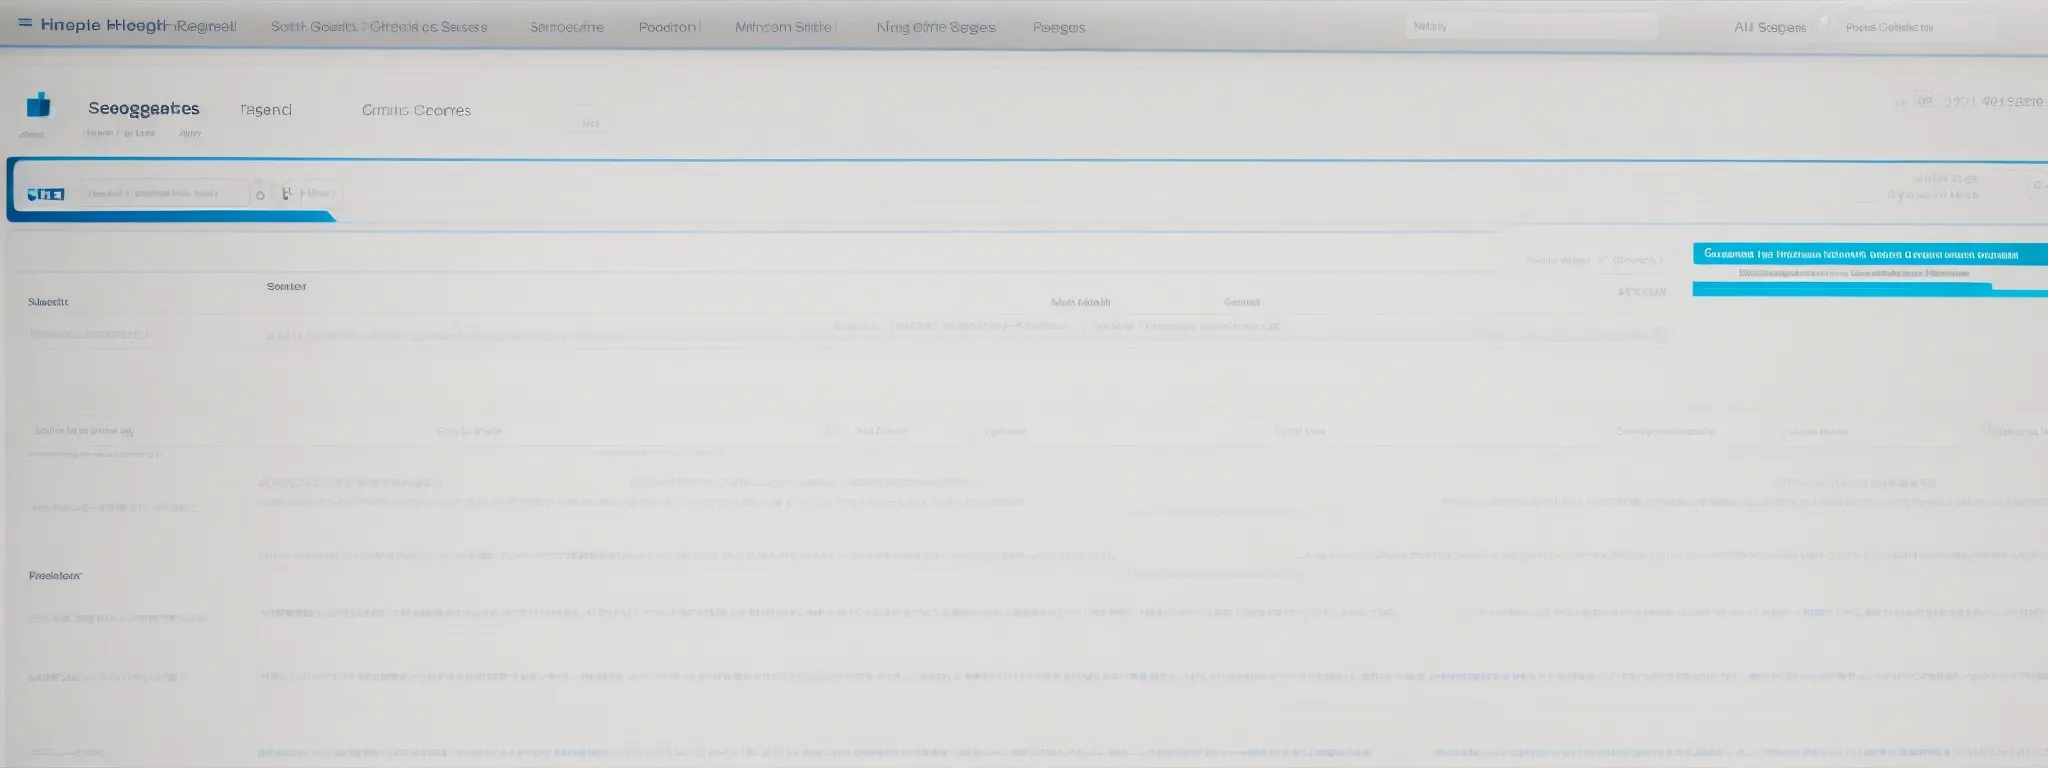
Task: Click the filter text field in blue bar
Action: 165,193
